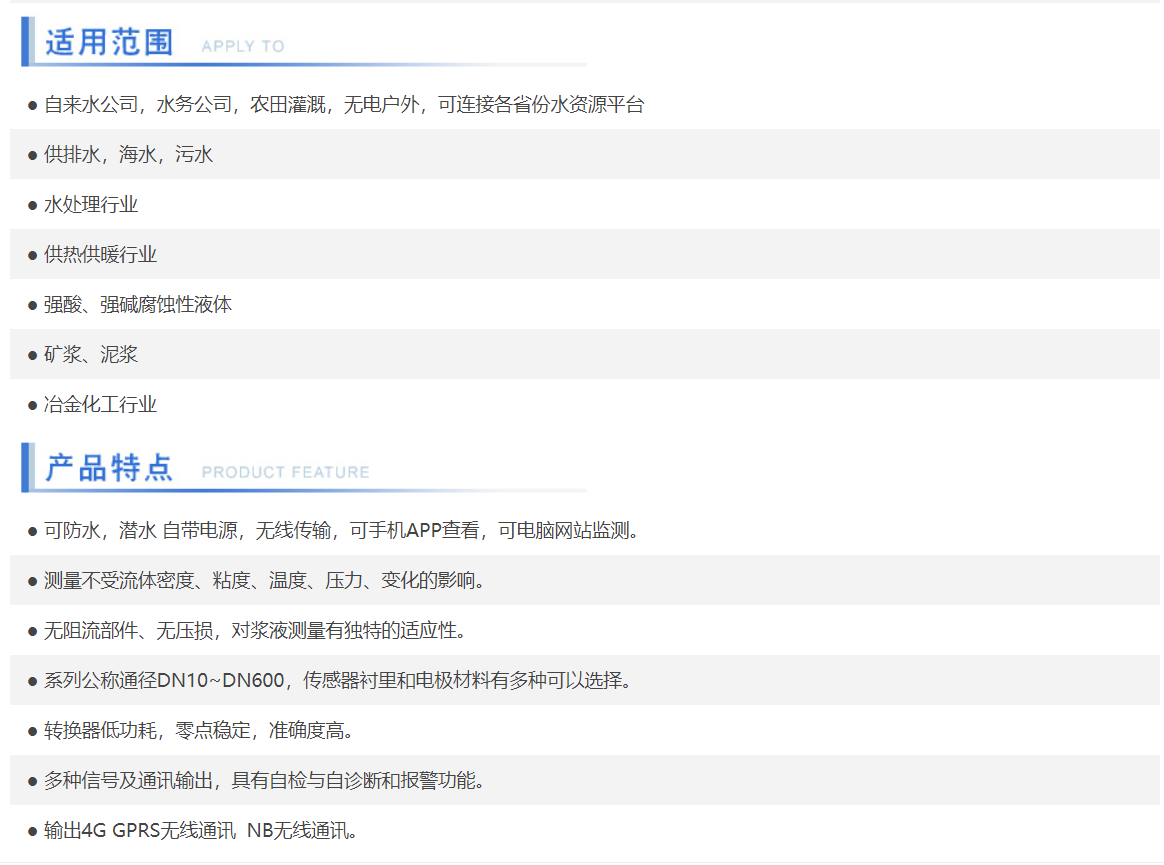Select the 自来水公司 list row
The height and width of the screenshot is (865, 1164).
344,105
